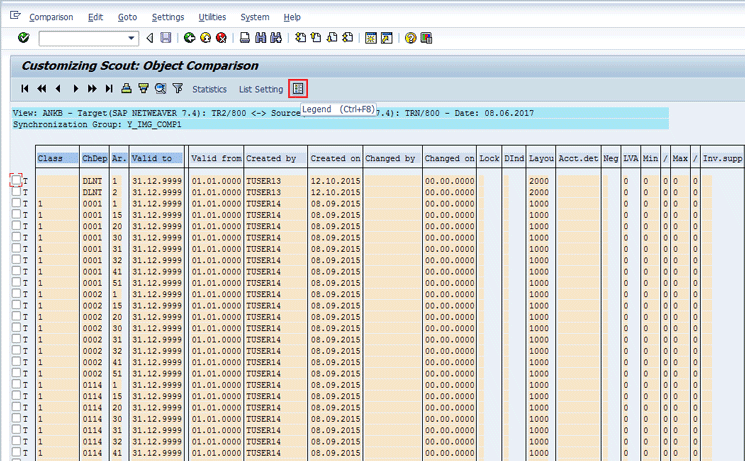Click the List Setting button
The image size is (745, 461).
[x=261, y=89]
